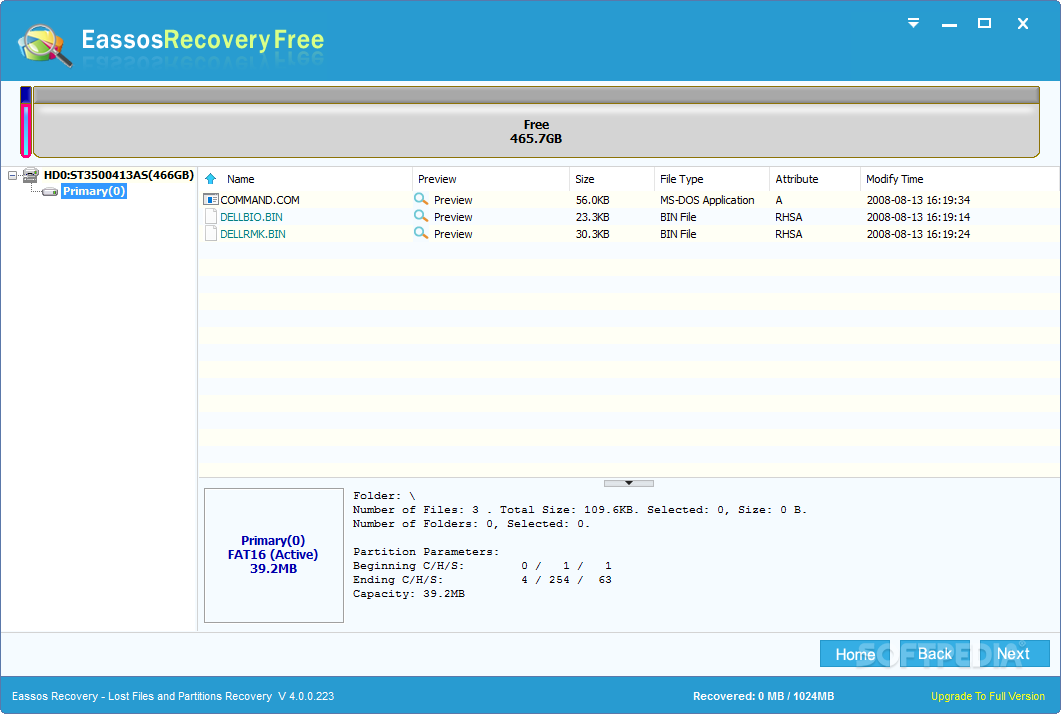Viewport: 1061px width, 714px height.
Task: Maximize the Eassos Recovery window
Action: click(985, 24)
